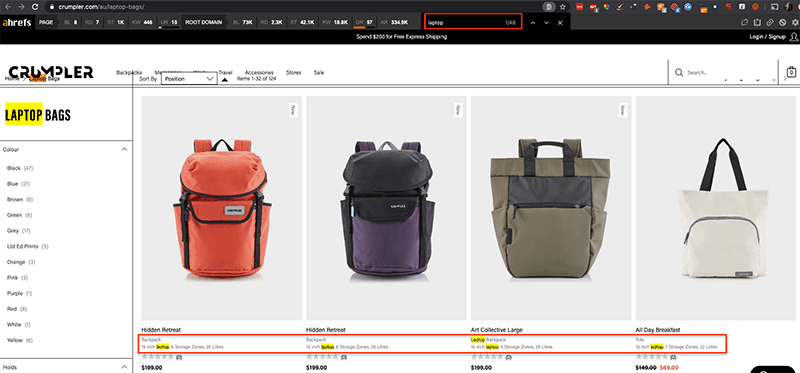Click the Ahrefs KW 446 metric
Image resolution: width=800 pixels, height=373 pixels.
point(142,22)
